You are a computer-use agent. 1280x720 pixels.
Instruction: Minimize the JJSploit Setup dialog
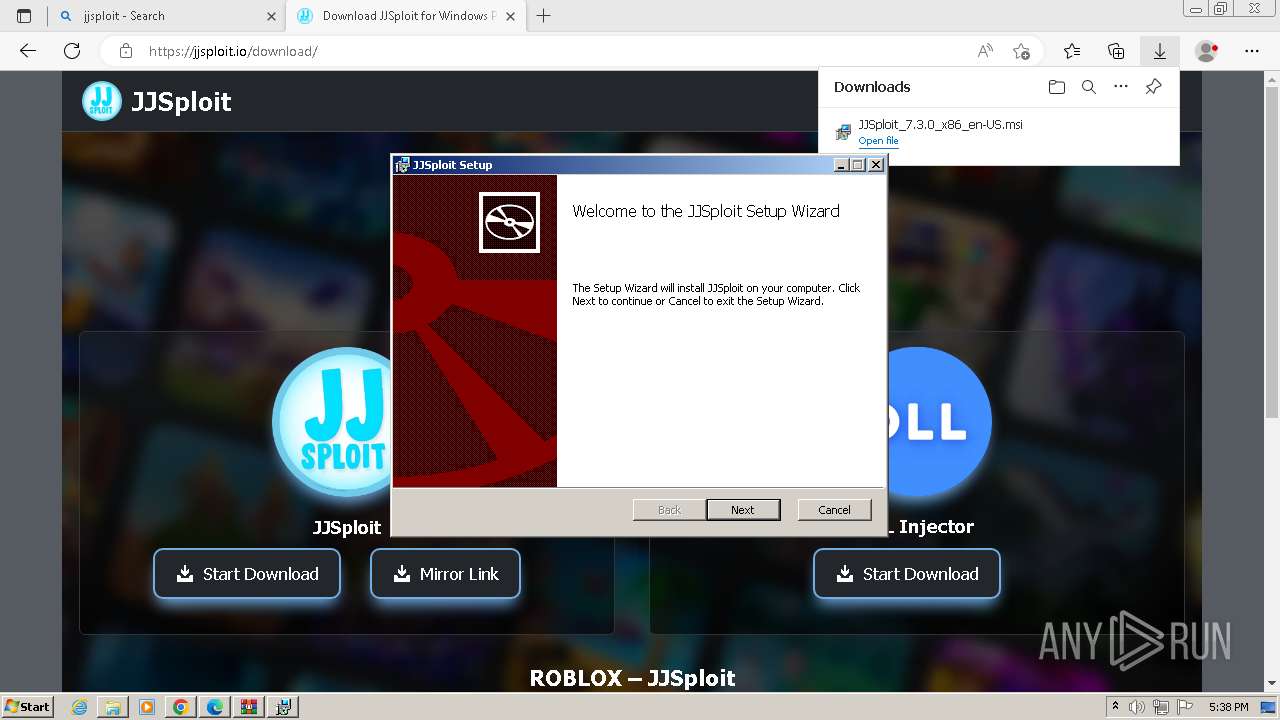coord(841,165)
